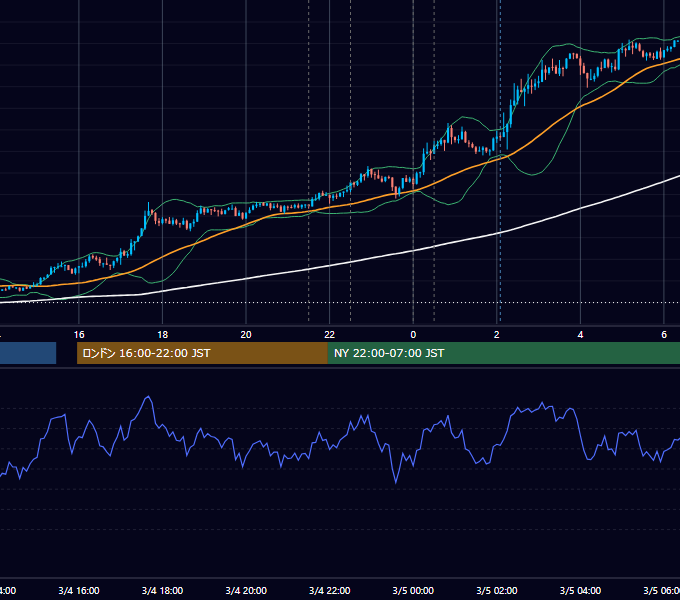Viewport: 680px width, 600px height.
Task: Click the 3/4 16:00 oscillator time label
Action: [79, 590]
